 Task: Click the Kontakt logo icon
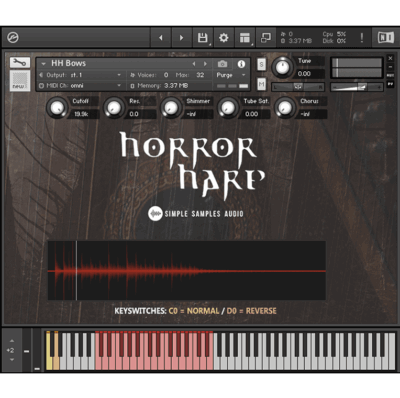[13, 38]
